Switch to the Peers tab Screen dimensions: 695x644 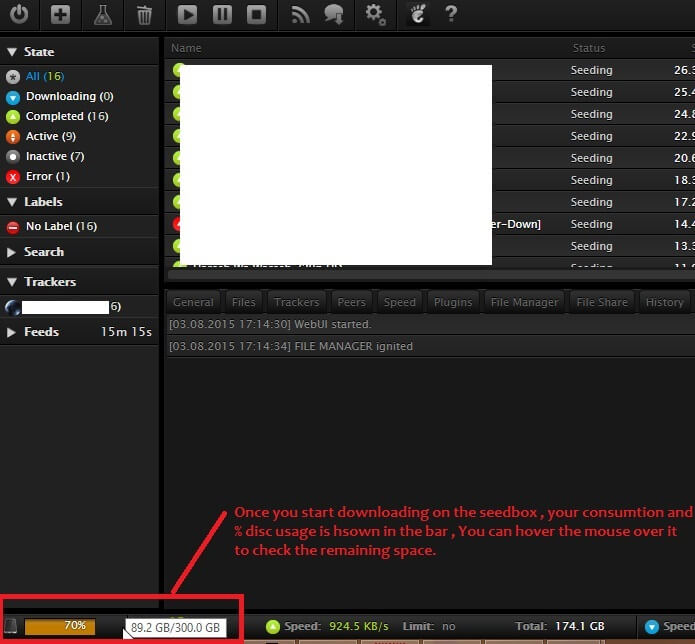pyautogui.click(x=351, y=302)
